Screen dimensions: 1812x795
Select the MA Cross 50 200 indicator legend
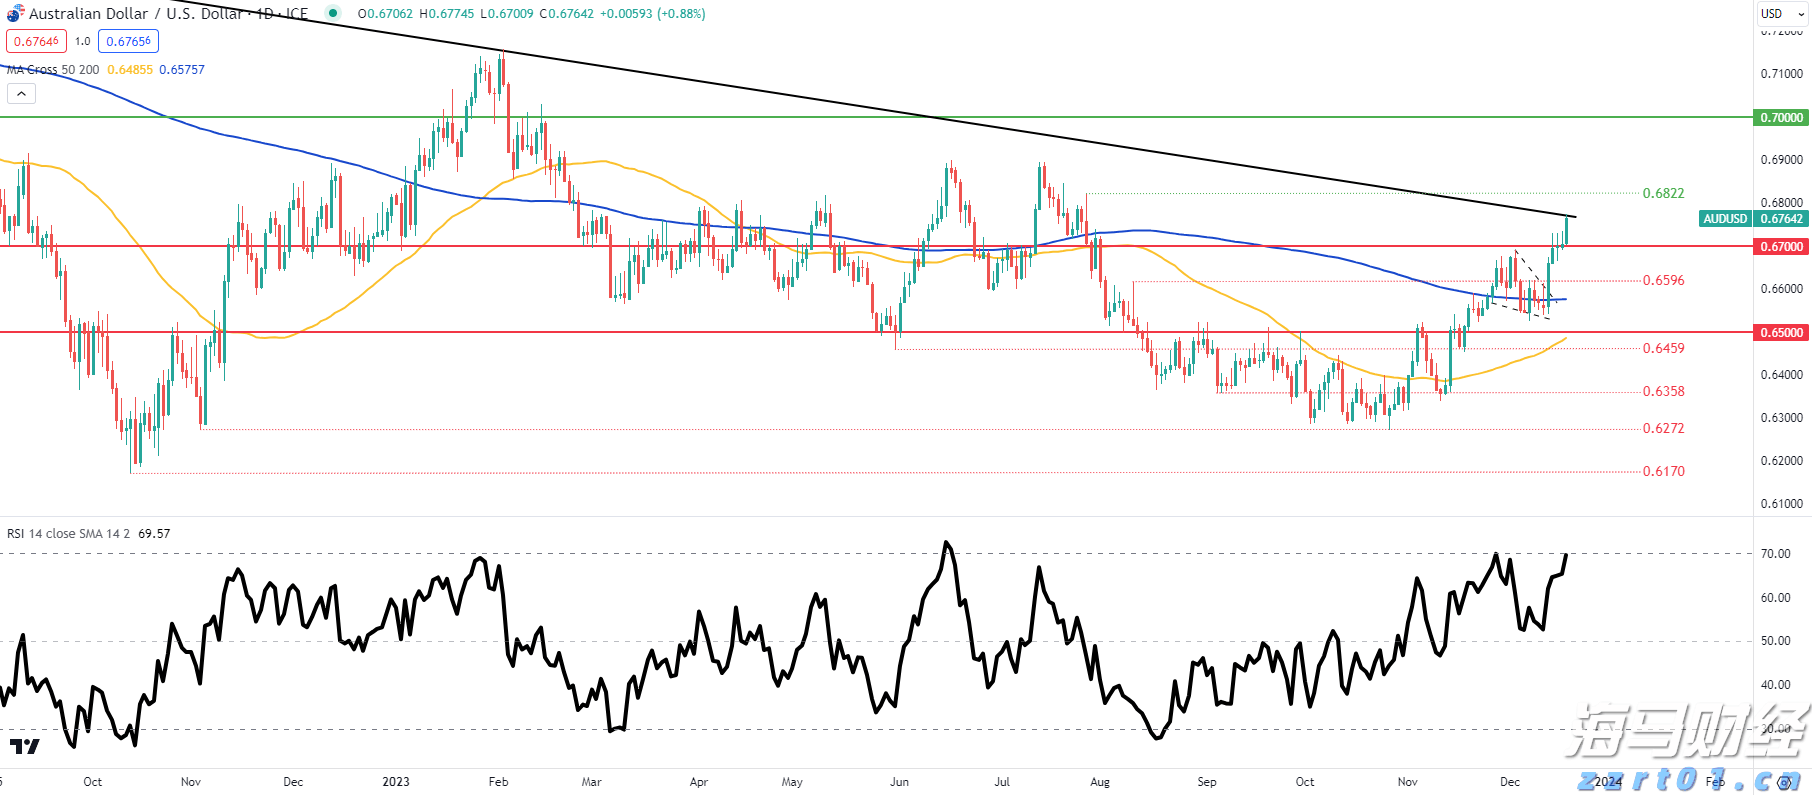click(x=53, y=70)
